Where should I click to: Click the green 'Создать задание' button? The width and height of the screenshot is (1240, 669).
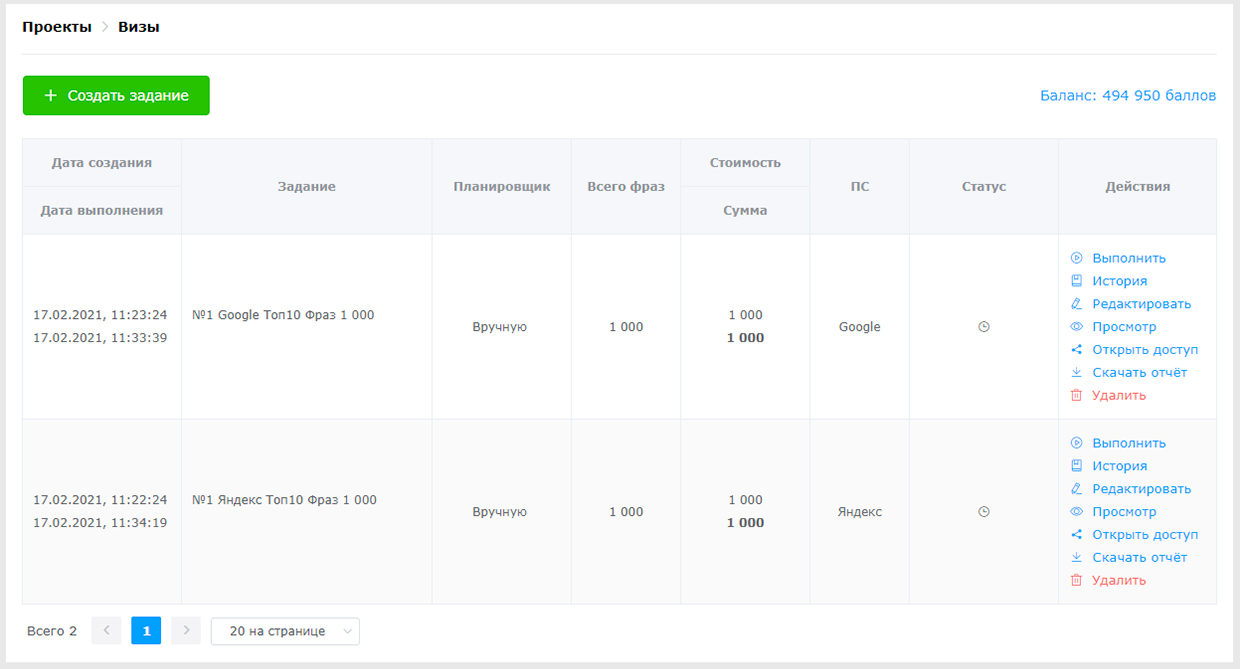116,95
